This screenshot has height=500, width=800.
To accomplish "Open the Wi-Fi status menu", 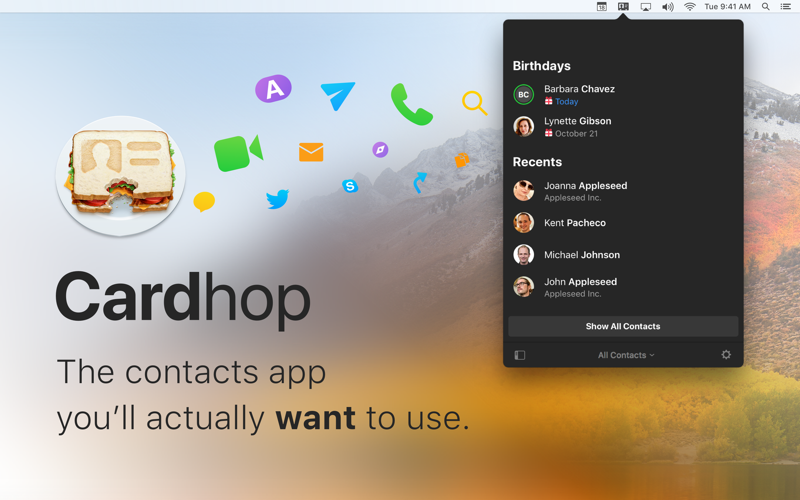I will 690,7.
